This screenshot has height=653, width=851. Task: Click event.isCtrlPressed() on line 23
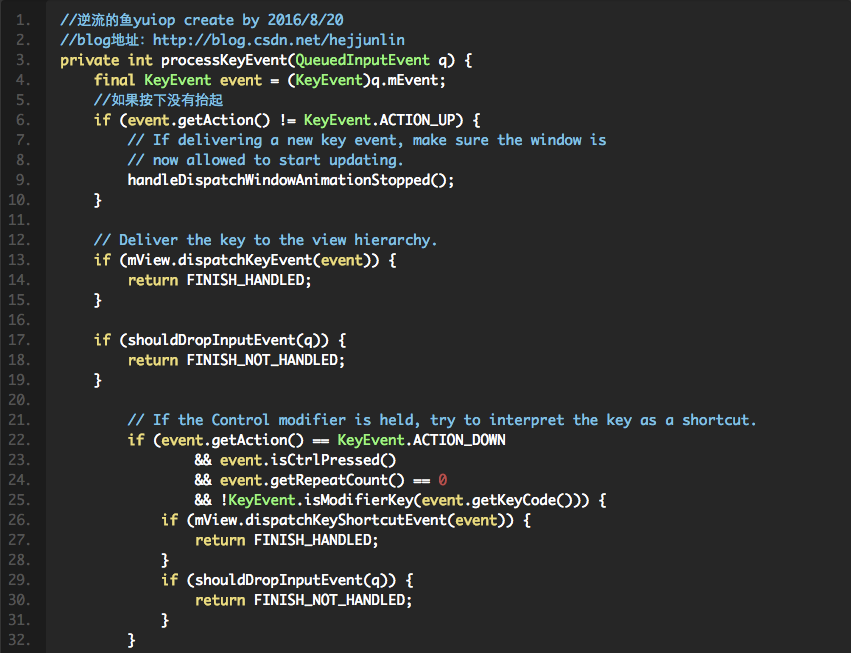pos(308,460)
